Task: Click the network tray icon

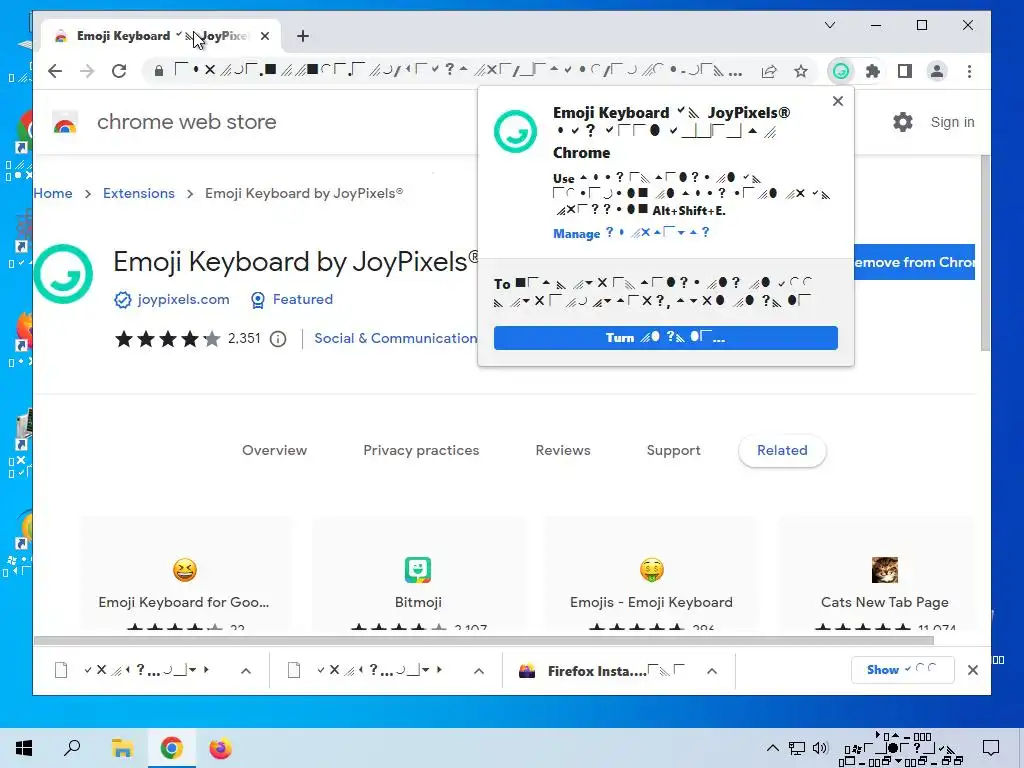Action: click(x=797, y=748)
